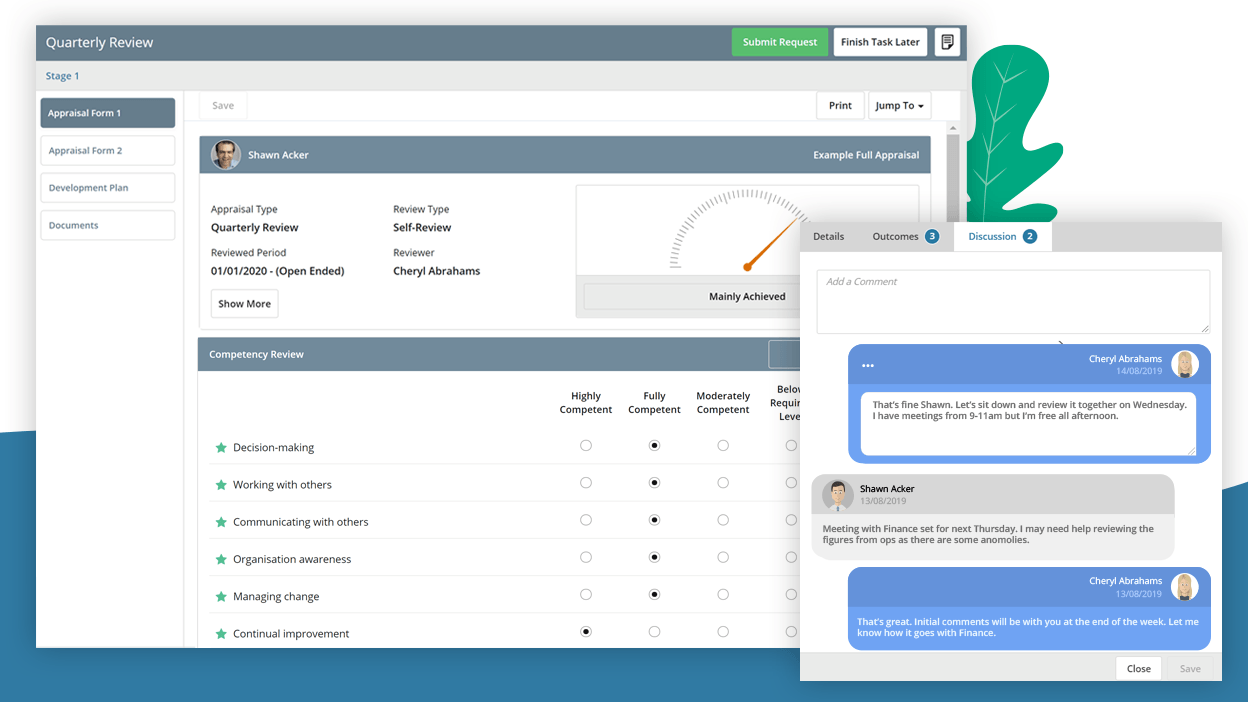Image resolution: width=1248 pixels, height=702 pixels.
Task: Click the star icon beside Continual improvement
Action: (222, 634)
